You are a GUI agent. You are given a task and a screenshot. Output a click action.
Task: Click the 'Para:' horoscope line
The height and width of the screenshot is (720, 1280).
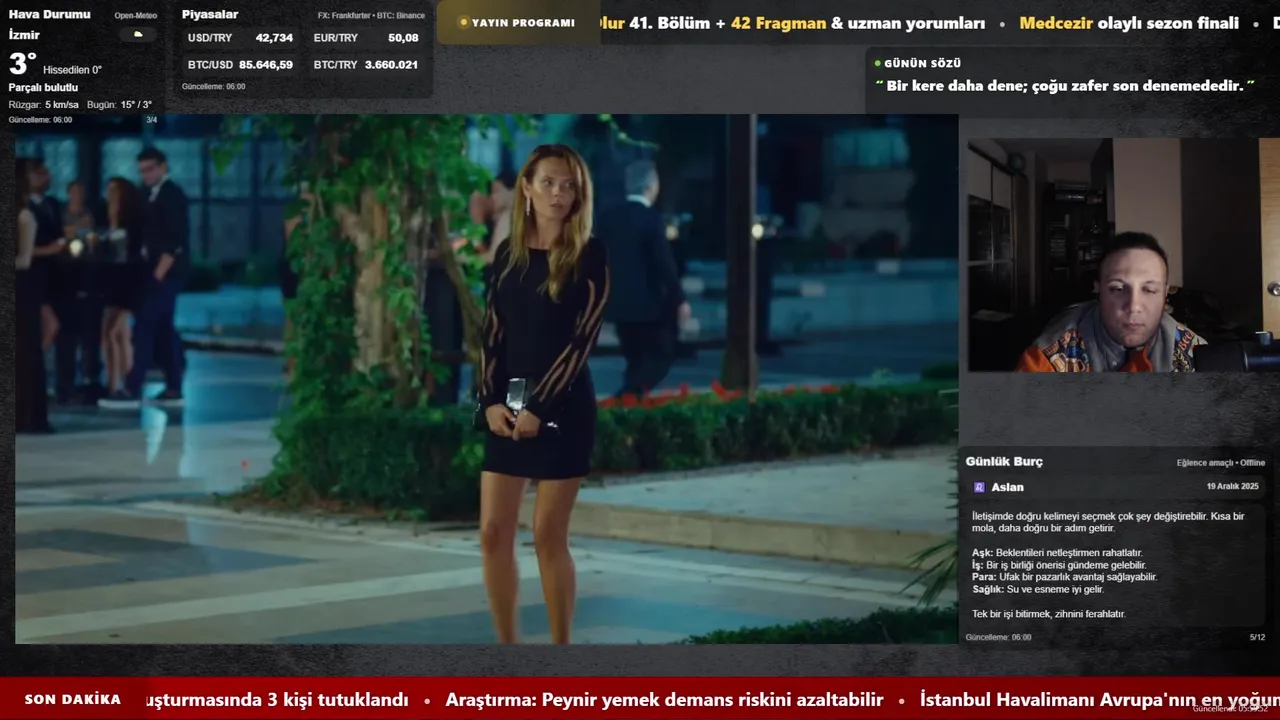pos(1064,577)
